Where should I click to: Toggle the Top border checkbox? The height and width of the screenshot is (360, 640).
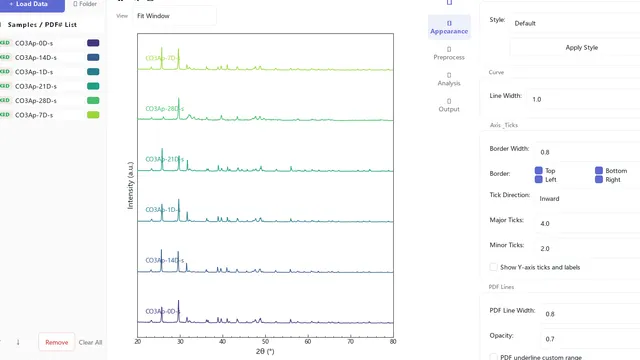(539, 170)
